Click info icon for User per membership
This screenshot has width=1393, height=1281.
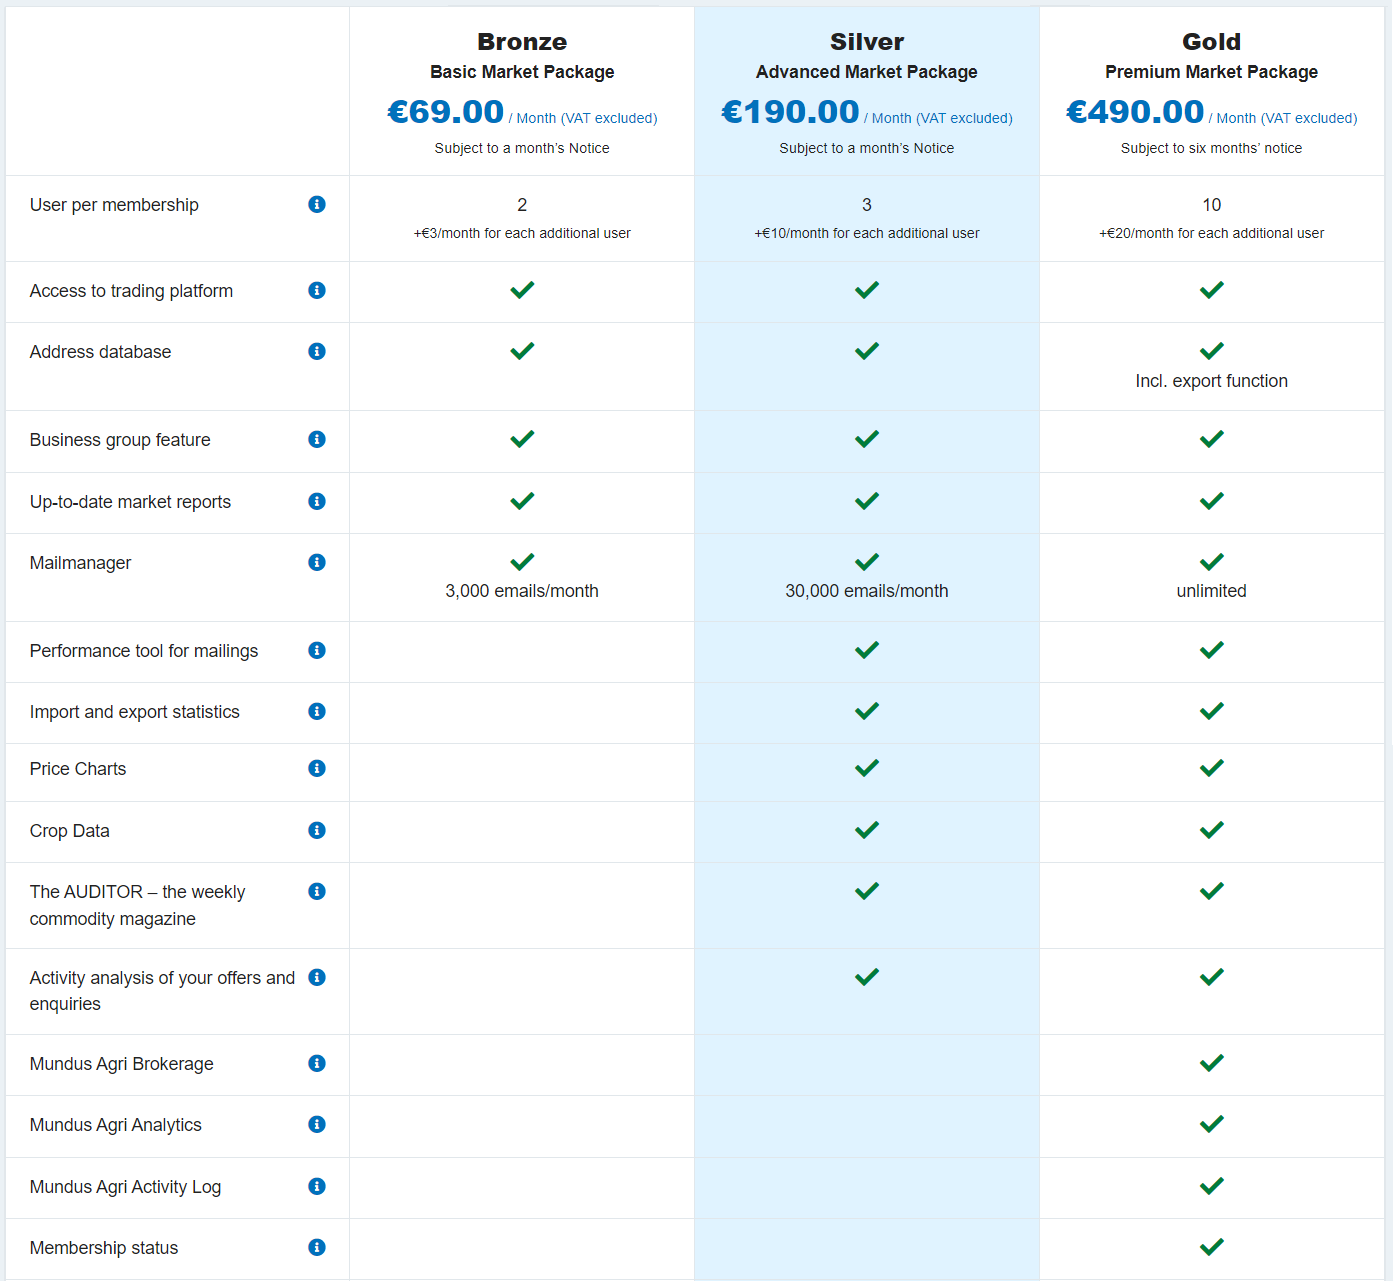point(317,204)
